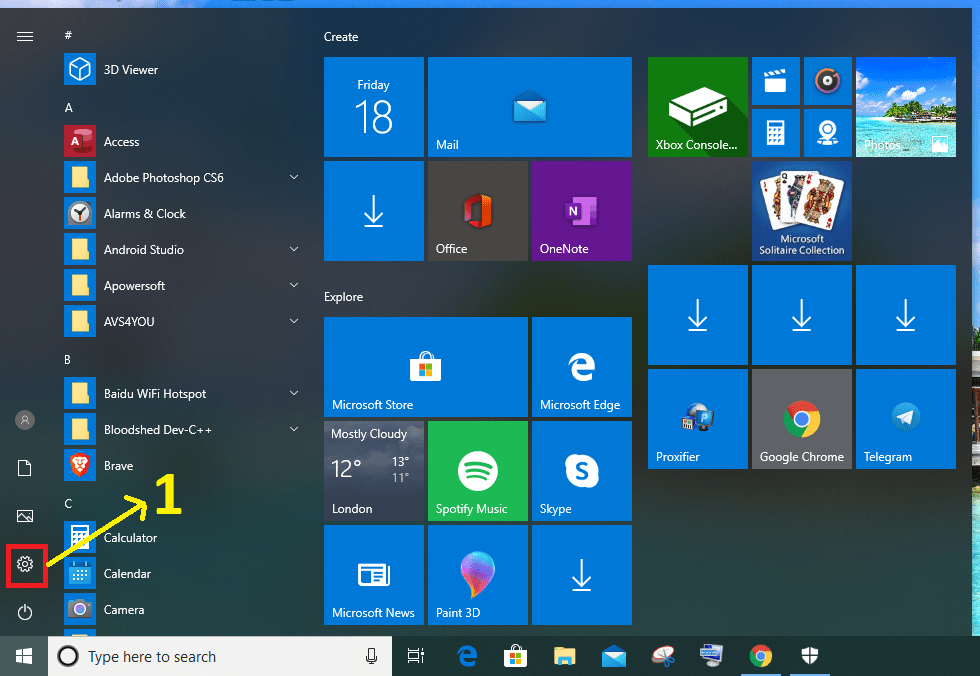
Task: Open the Paint 3D tile
Action: click(x=478, y=575)
